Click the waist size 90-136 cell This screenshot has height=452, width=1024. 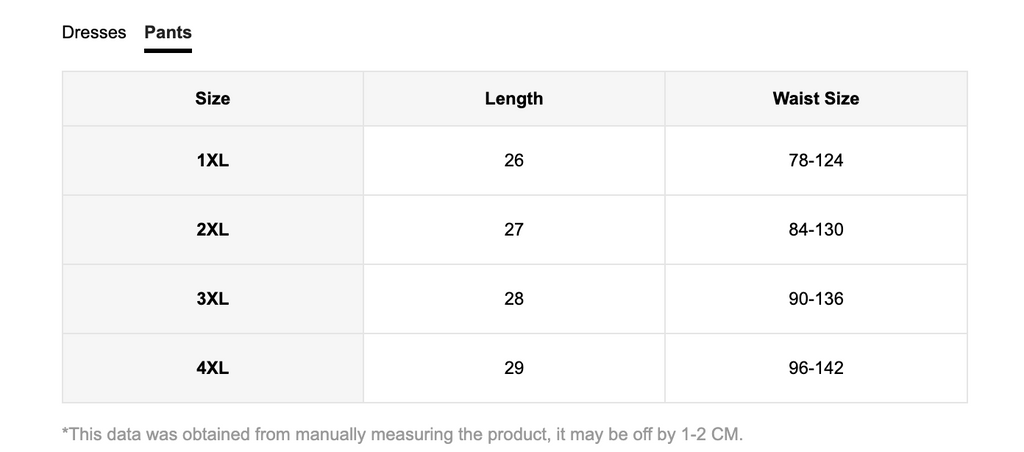816,299
